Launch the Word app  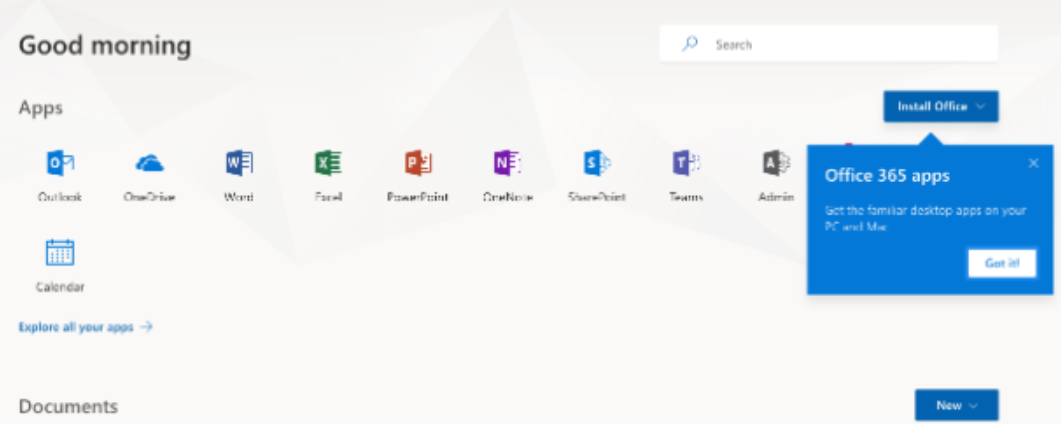[x=239, y=175]
